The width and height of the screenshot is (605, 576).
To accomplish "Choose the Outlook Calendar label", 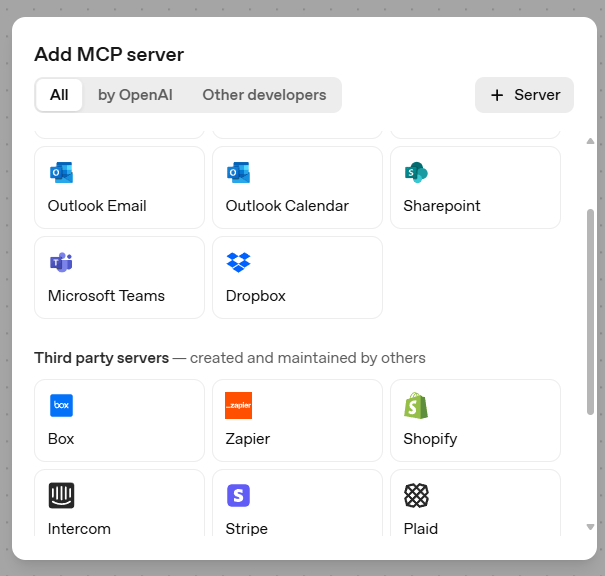I will tap(287, 206).
